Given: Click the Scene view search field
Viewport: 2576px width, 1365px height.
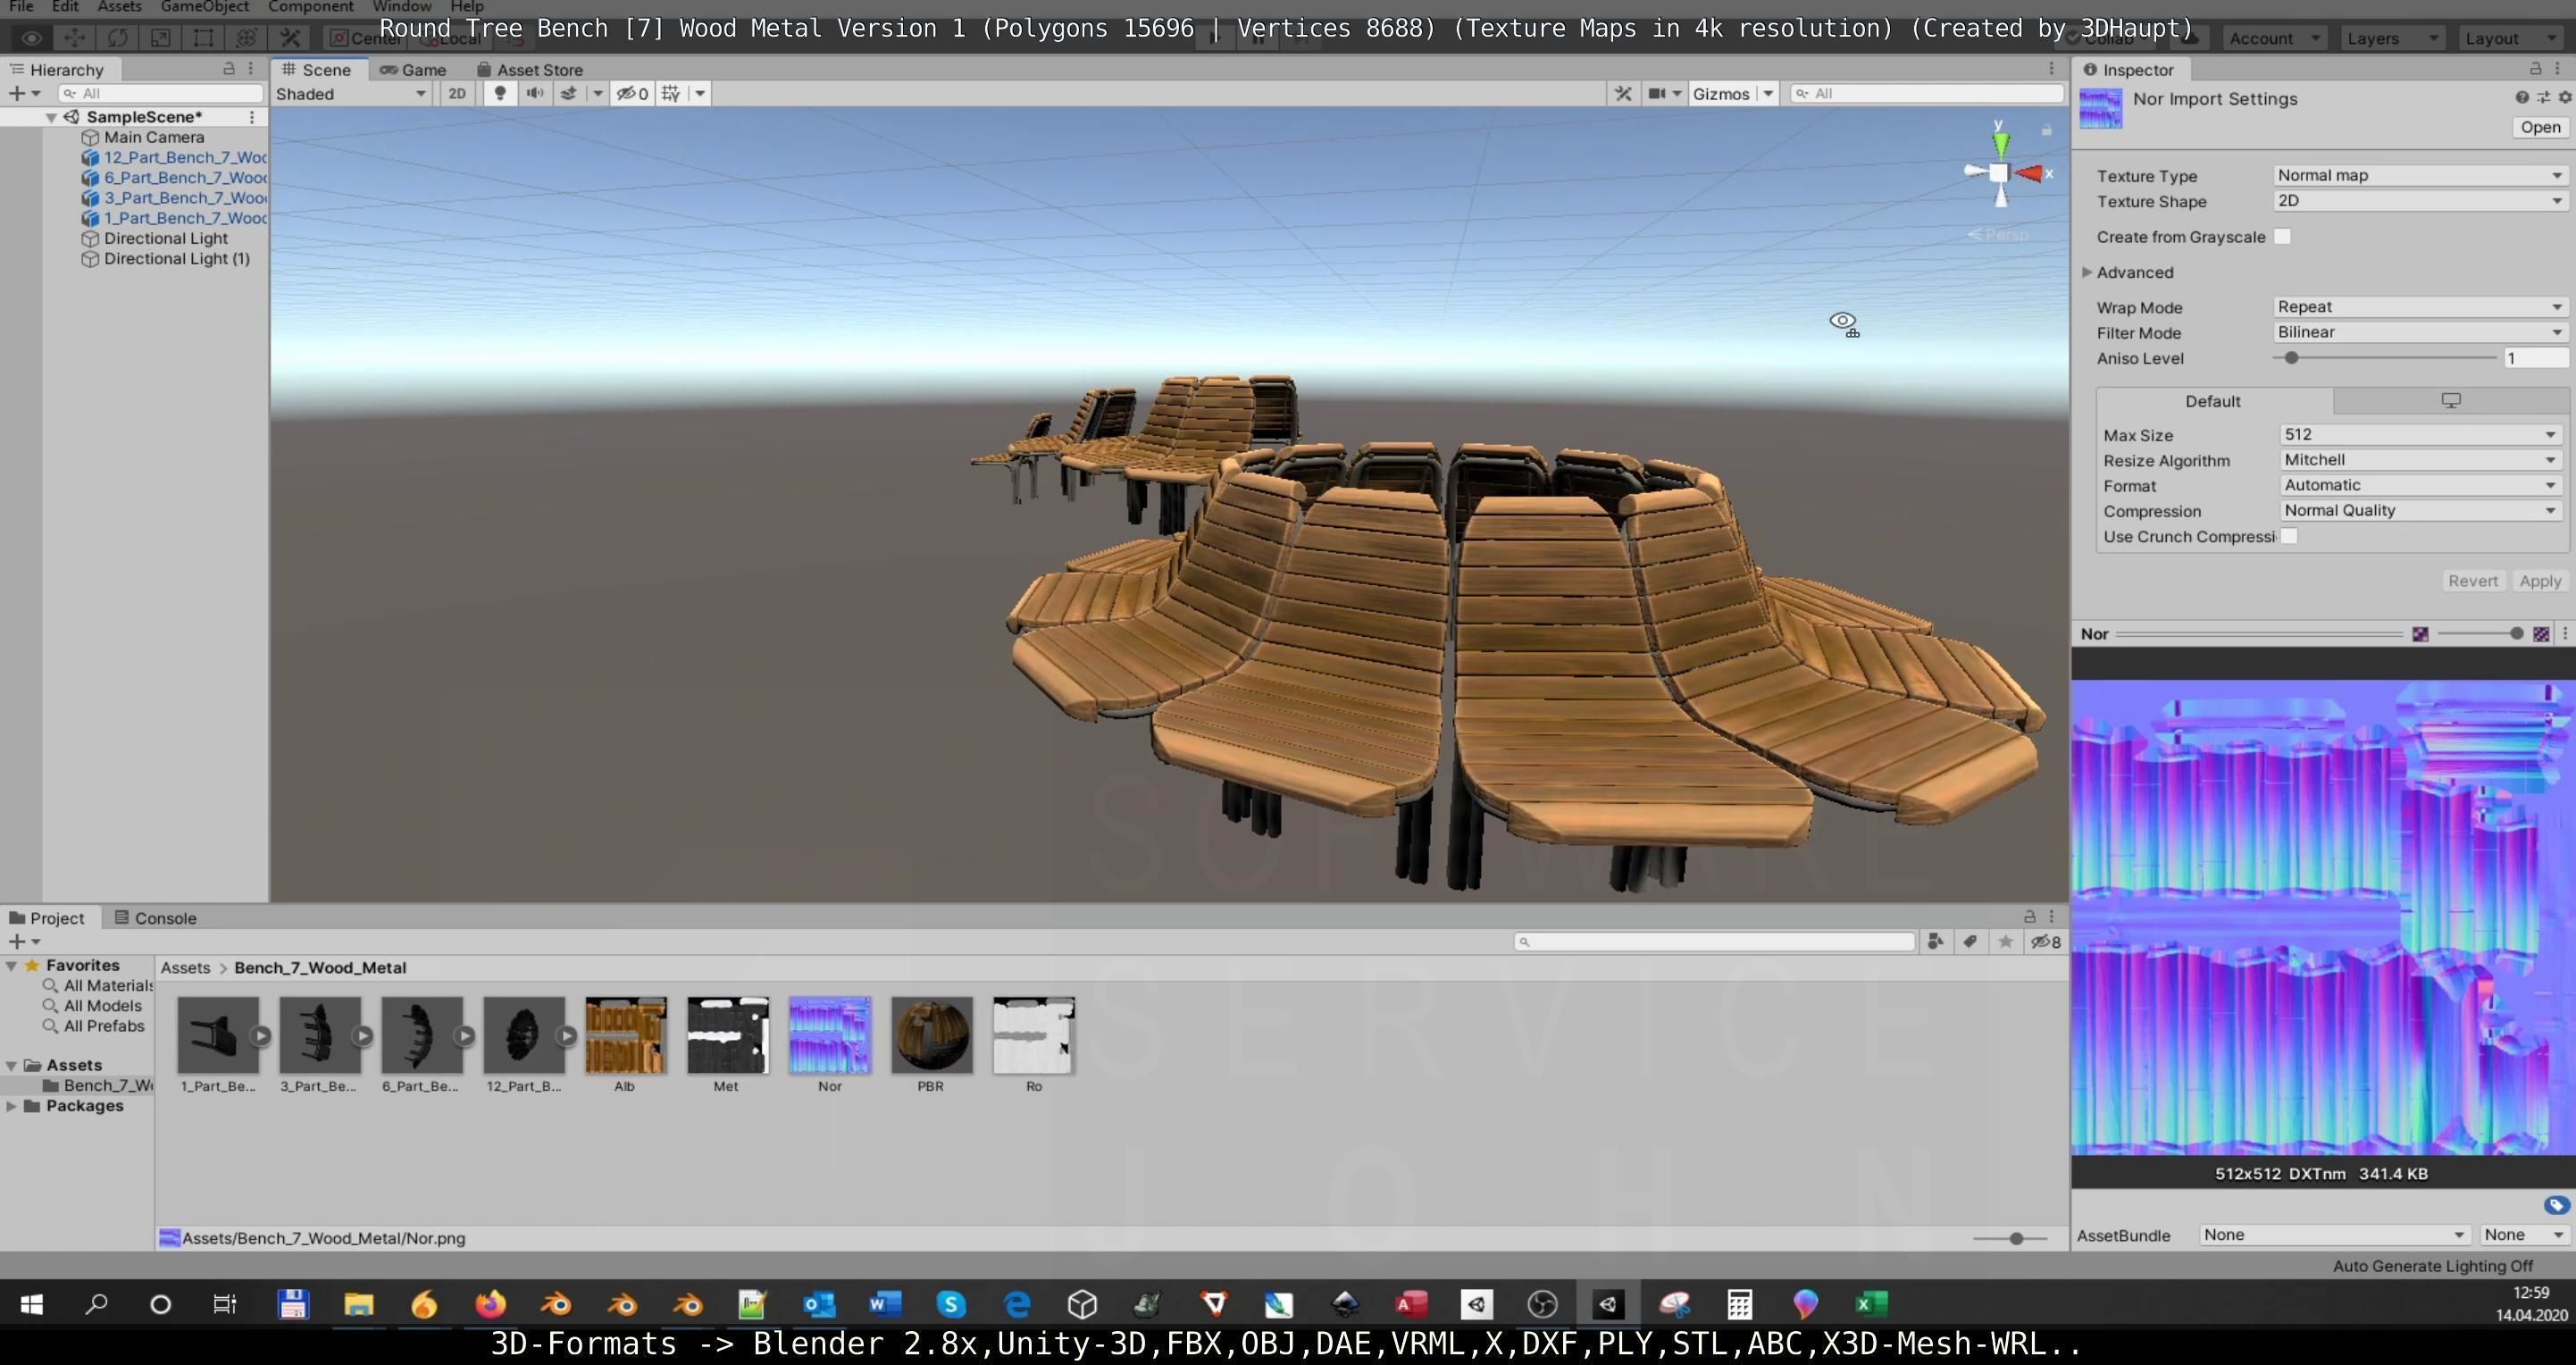Looking at the screenshot, I should click(x=1927, y=93).
